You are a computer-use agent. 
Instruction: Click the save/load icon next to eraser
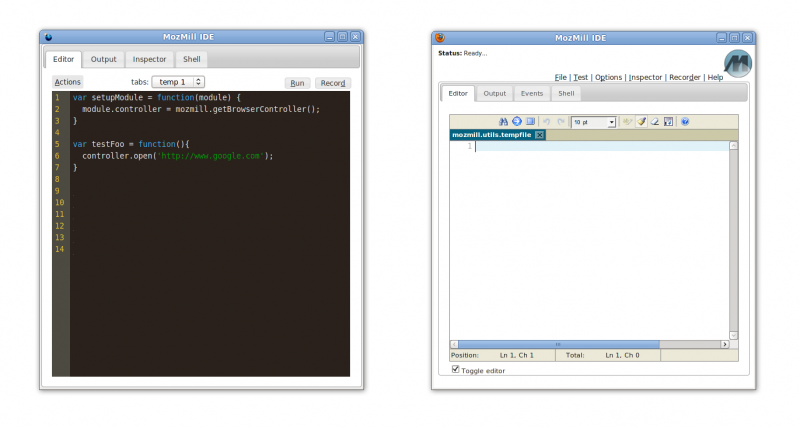tap(668, 121)
